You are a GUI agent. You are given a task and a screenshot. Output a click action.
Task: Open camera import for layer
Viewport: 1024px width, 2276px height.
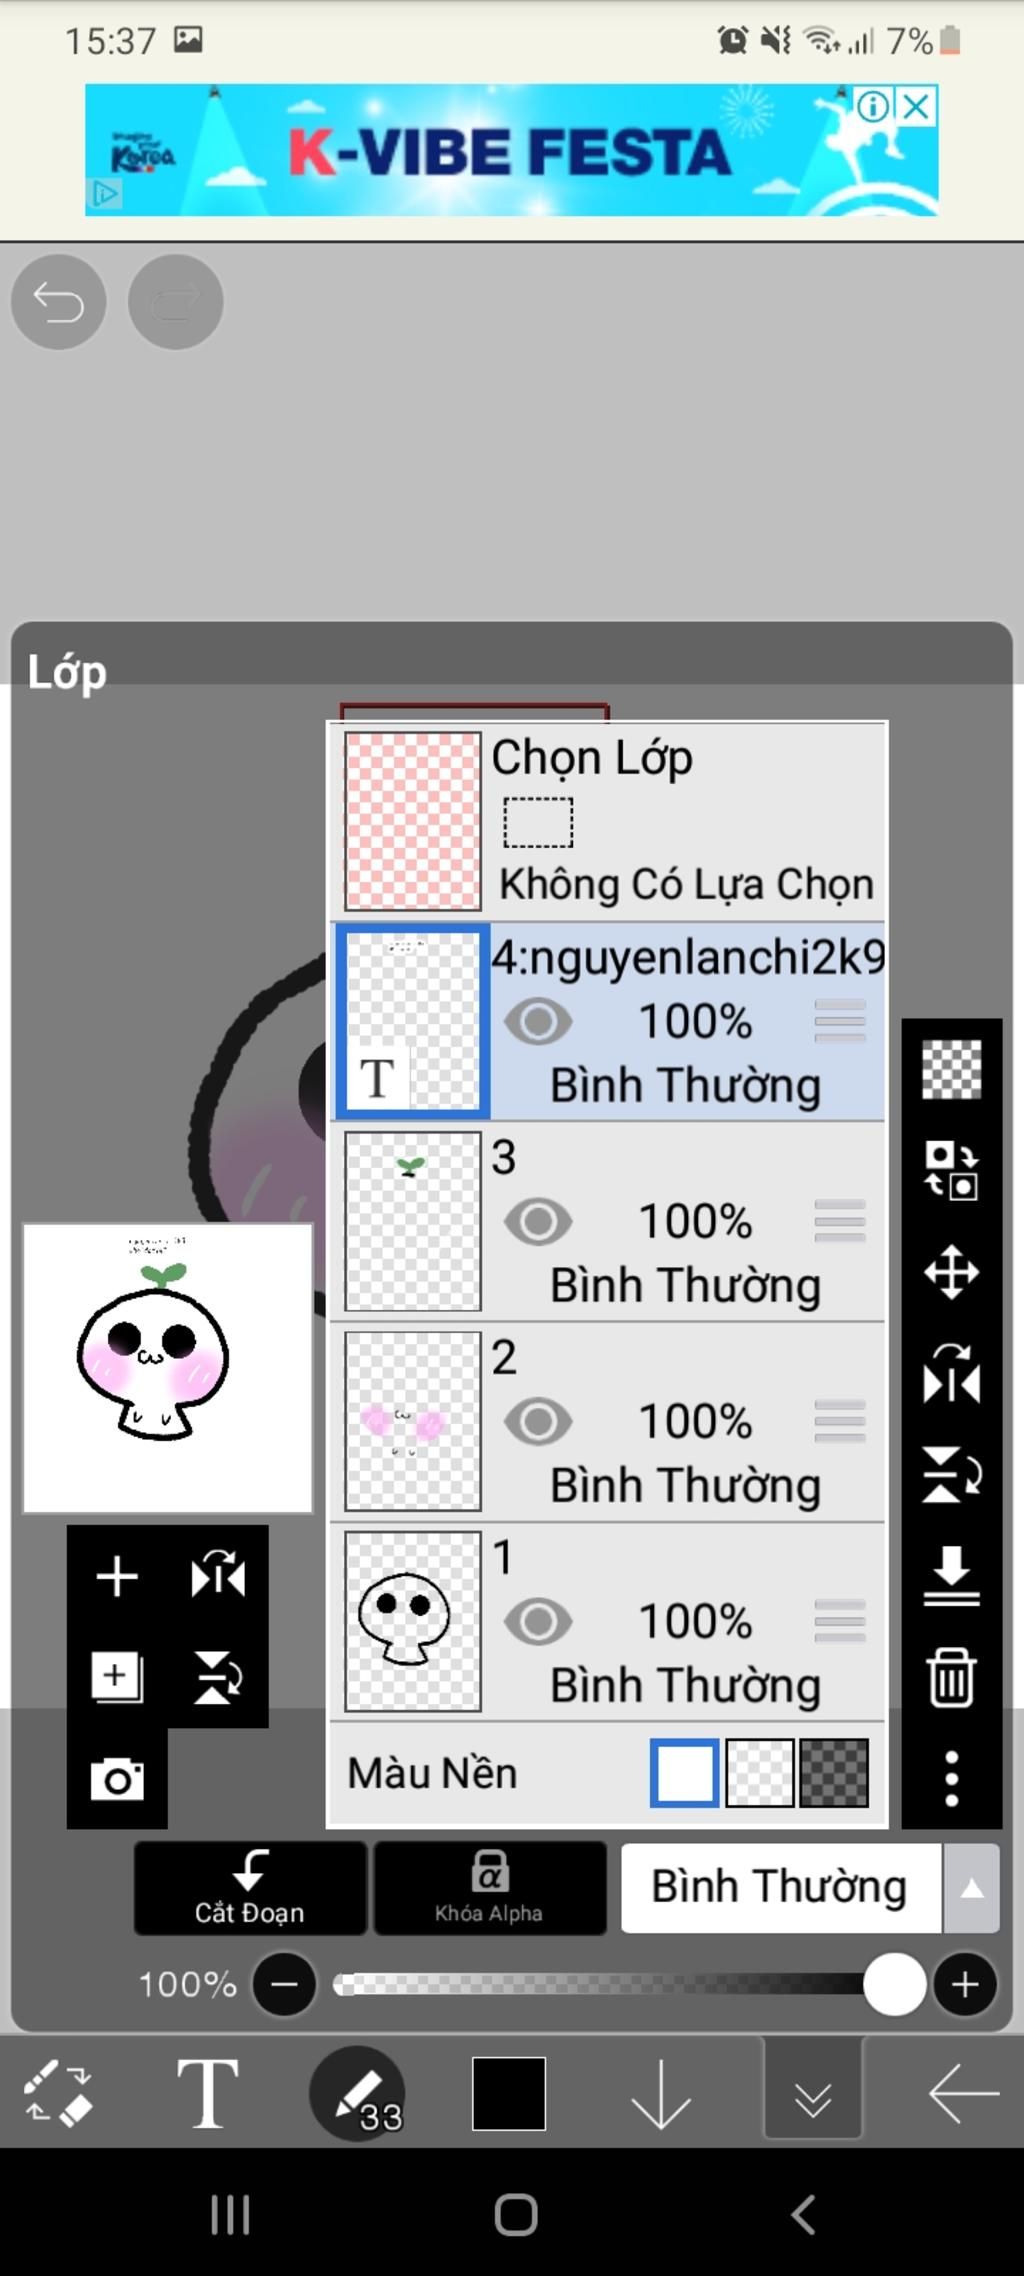[117, 1779]
